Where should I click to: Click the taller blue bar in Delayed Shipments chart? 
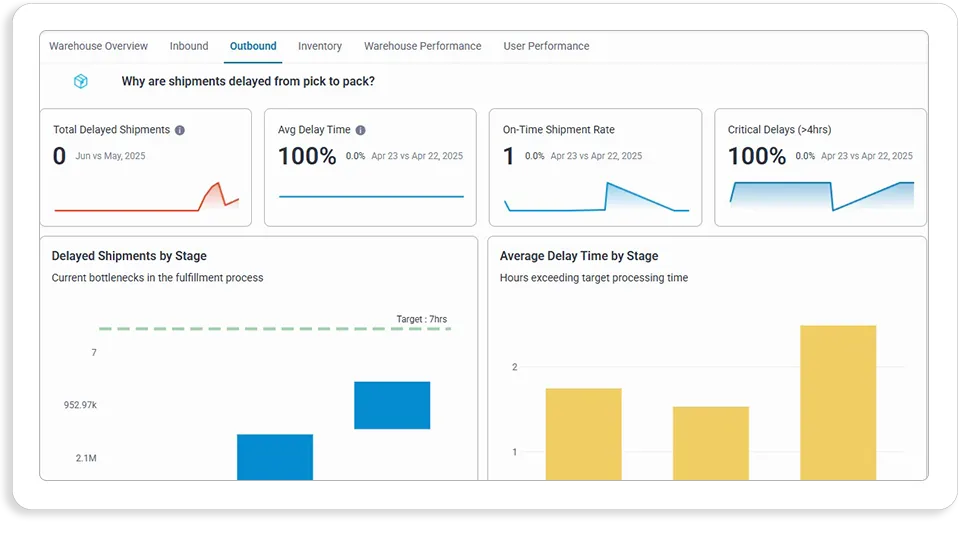pos(392,405)
